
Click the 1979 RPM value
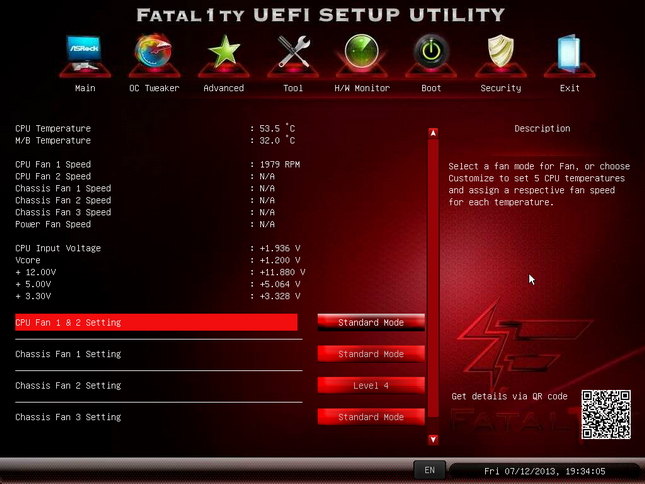[280, 164]
